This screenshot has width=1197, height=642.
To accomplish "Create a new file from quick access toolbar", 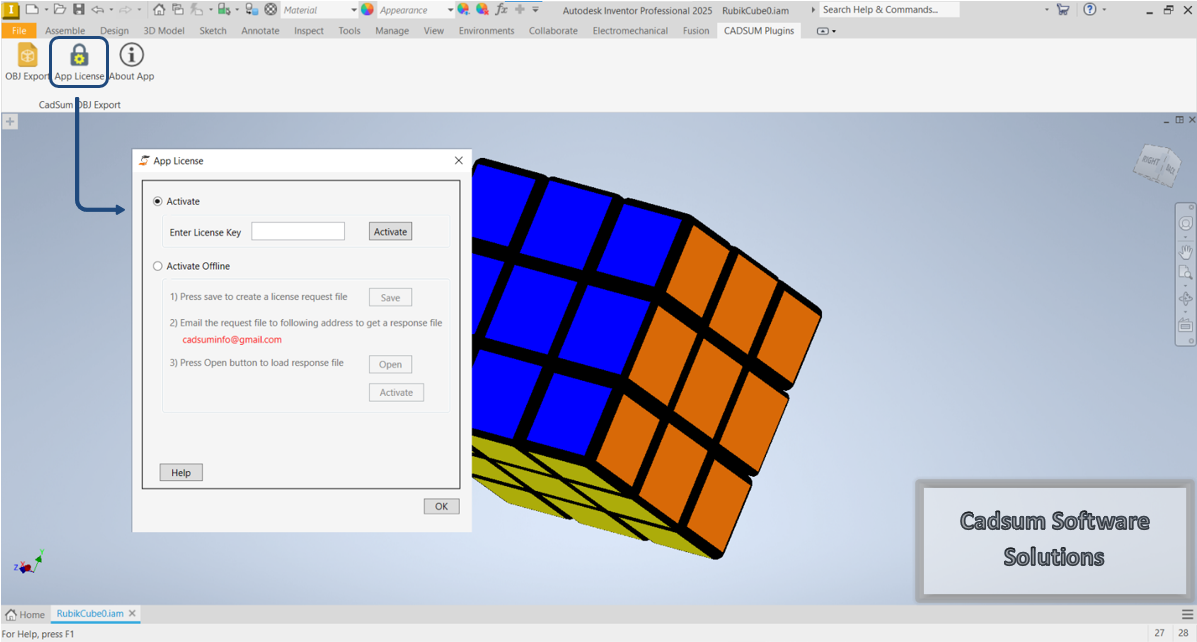I will click(x=32, y=10).
